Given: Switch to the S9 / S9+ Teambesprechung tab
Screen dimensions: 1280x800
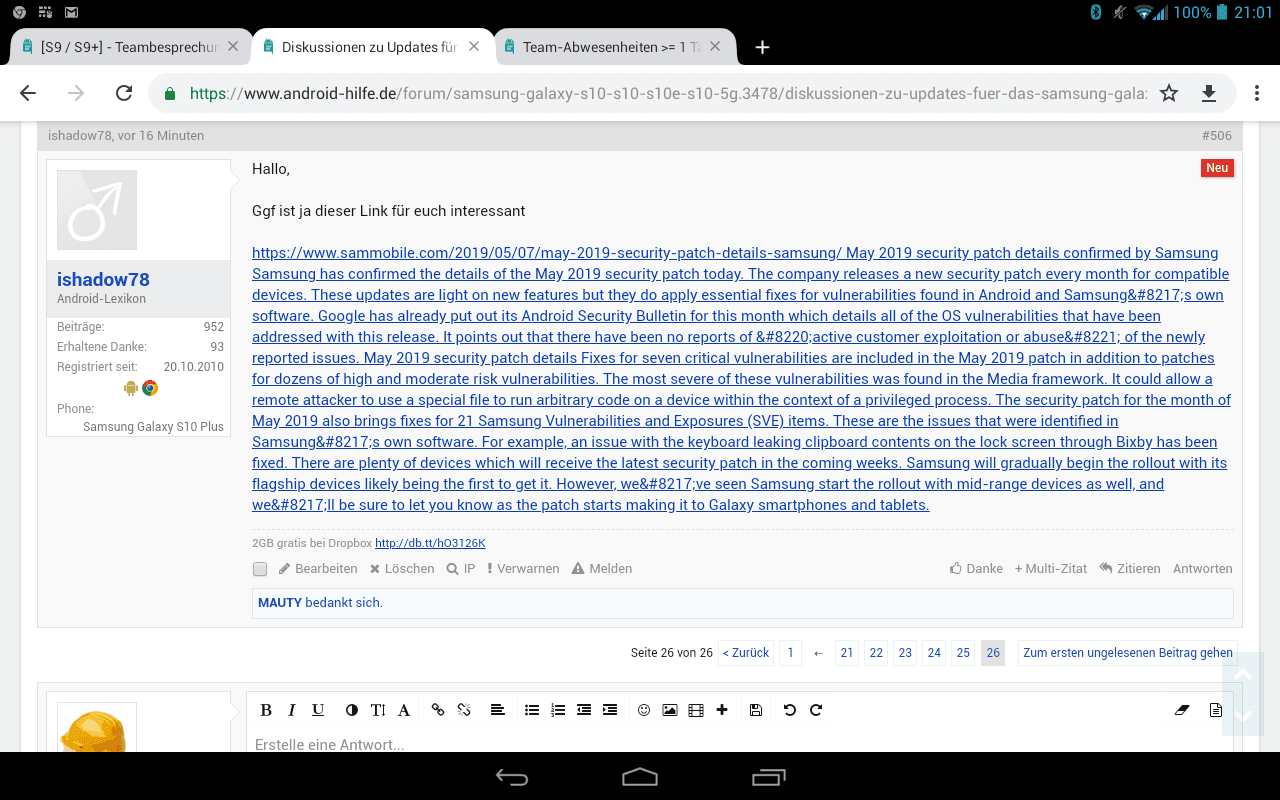Looking at the screenshot, I should pos(129,47).
